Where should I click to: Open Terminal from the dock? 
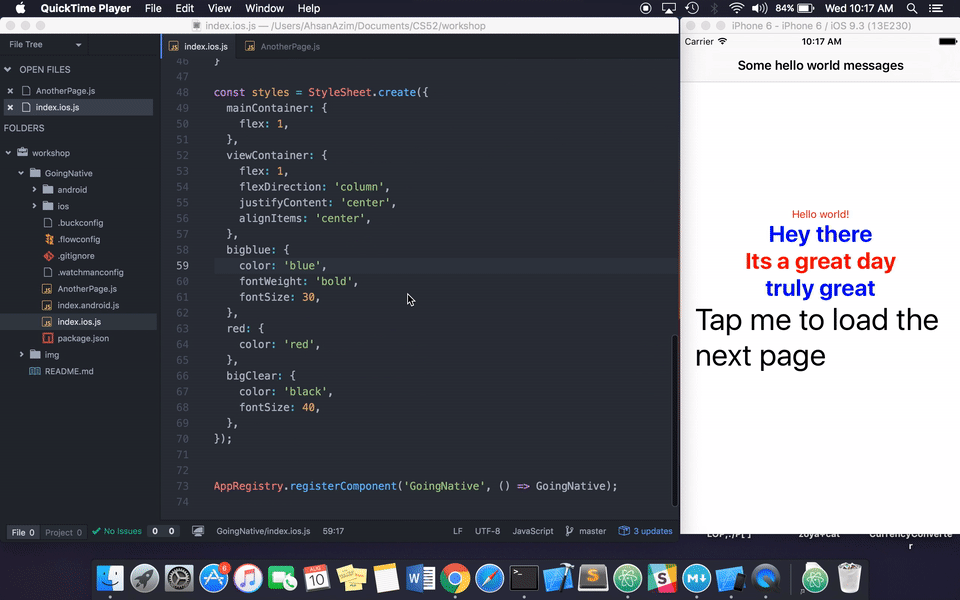(x=524, y=577)
